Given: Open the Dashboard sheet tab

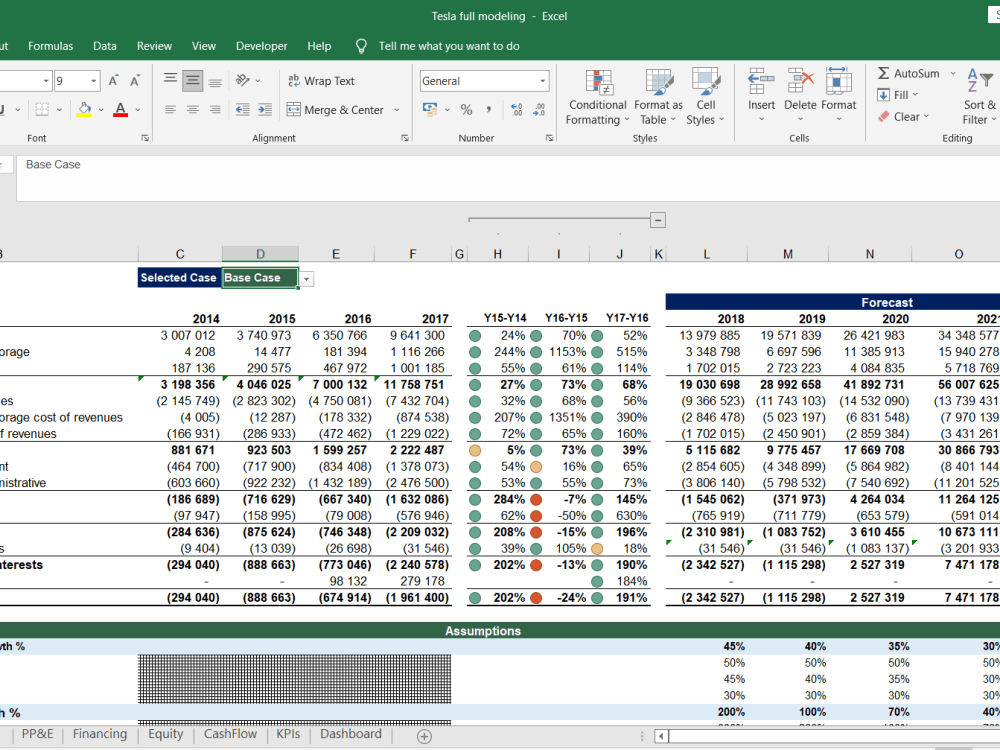Looking at the screenshot, I should pyautogui.click(x=350, y=733).
